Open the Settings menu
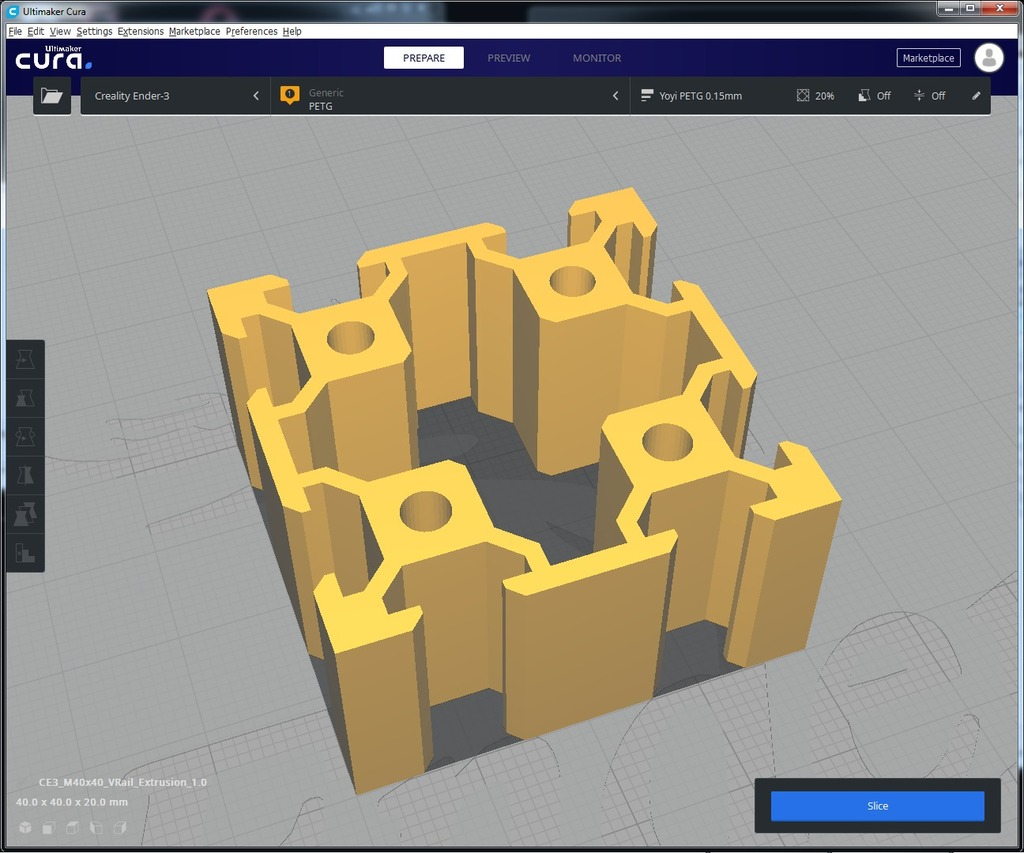Image resolution: width=1024 pixels, height=853 pixels. 94,31
